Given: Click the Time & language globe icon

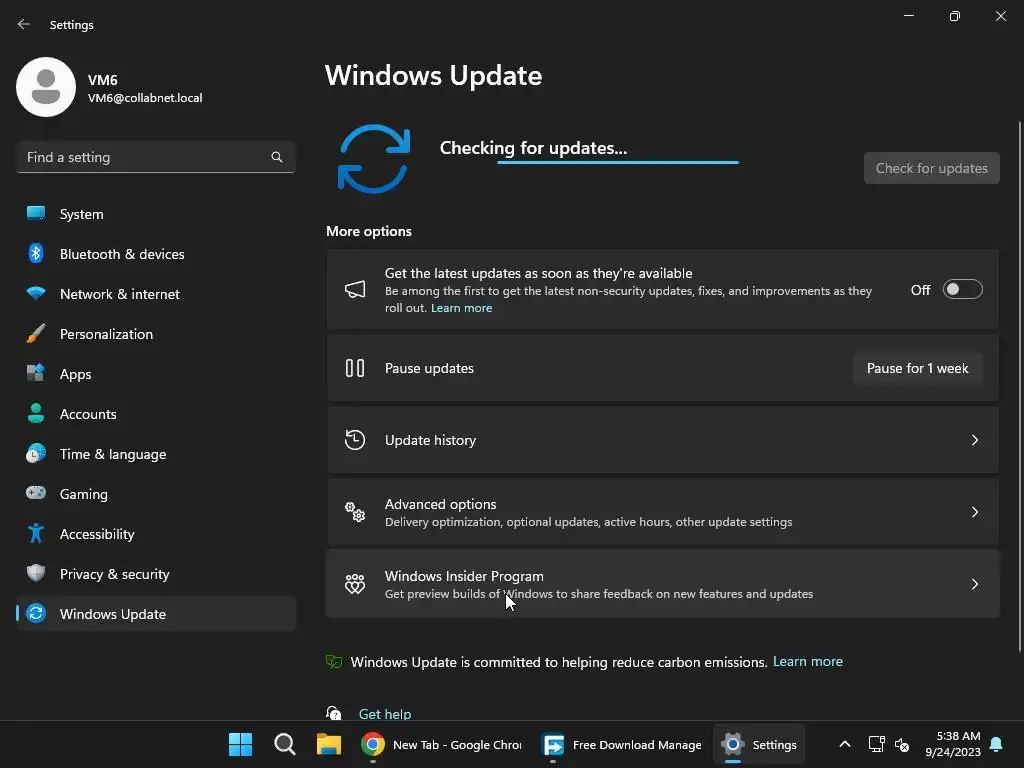Looking at the screenshot, I should tap(36, 453).
